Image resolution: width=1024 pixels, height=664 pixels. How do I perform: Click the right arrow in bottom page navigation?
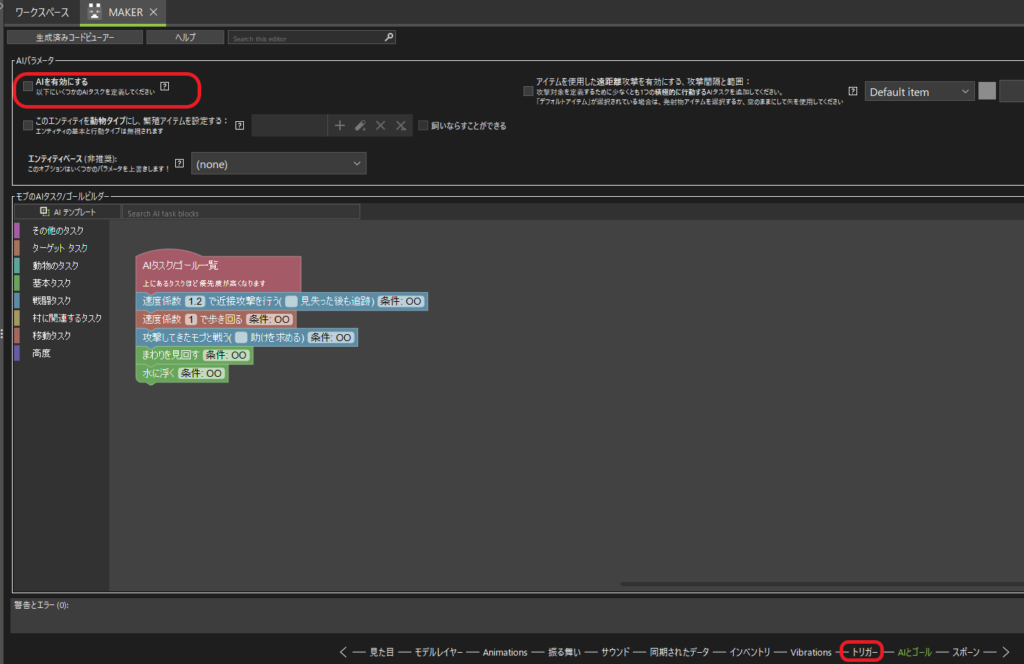pos(1006,652)
